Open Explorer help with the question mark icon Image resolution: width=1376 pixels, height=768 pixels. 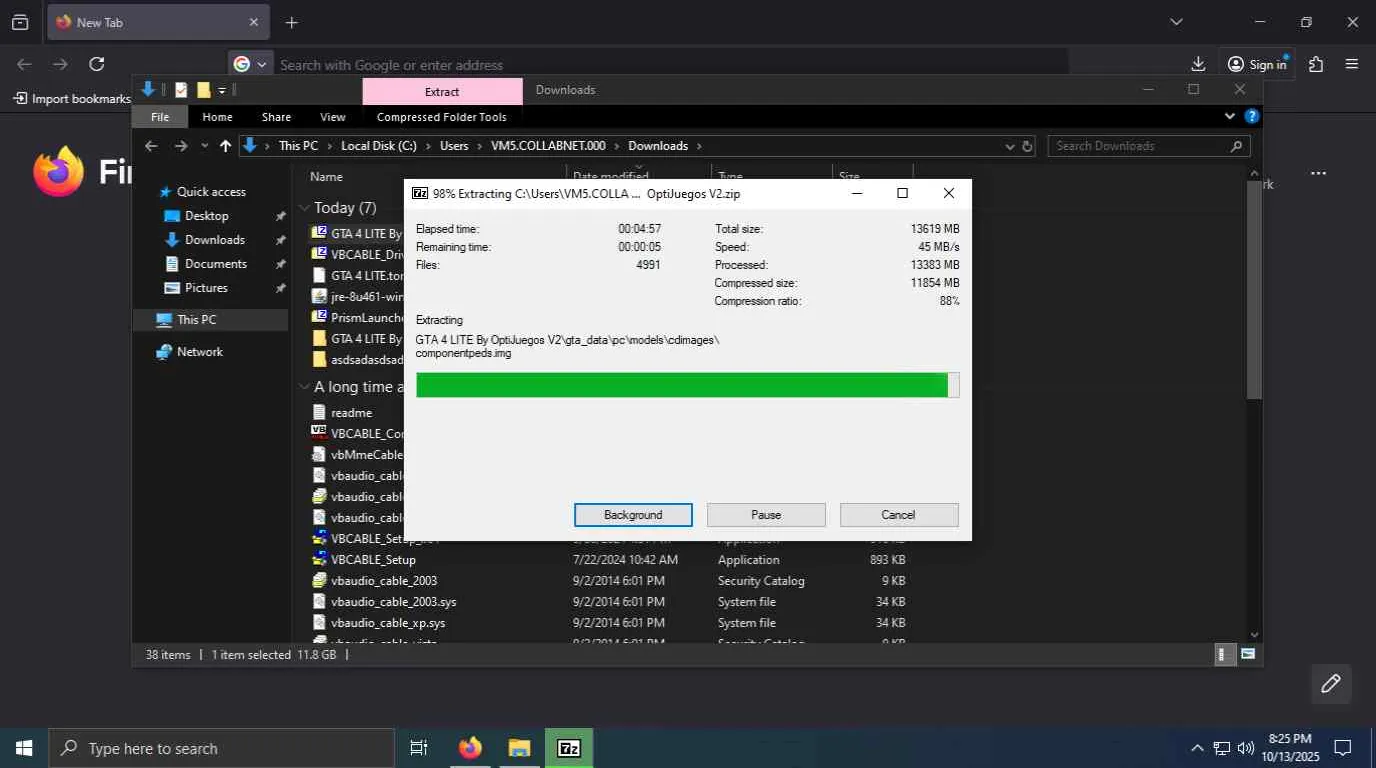coord(1251,116)
